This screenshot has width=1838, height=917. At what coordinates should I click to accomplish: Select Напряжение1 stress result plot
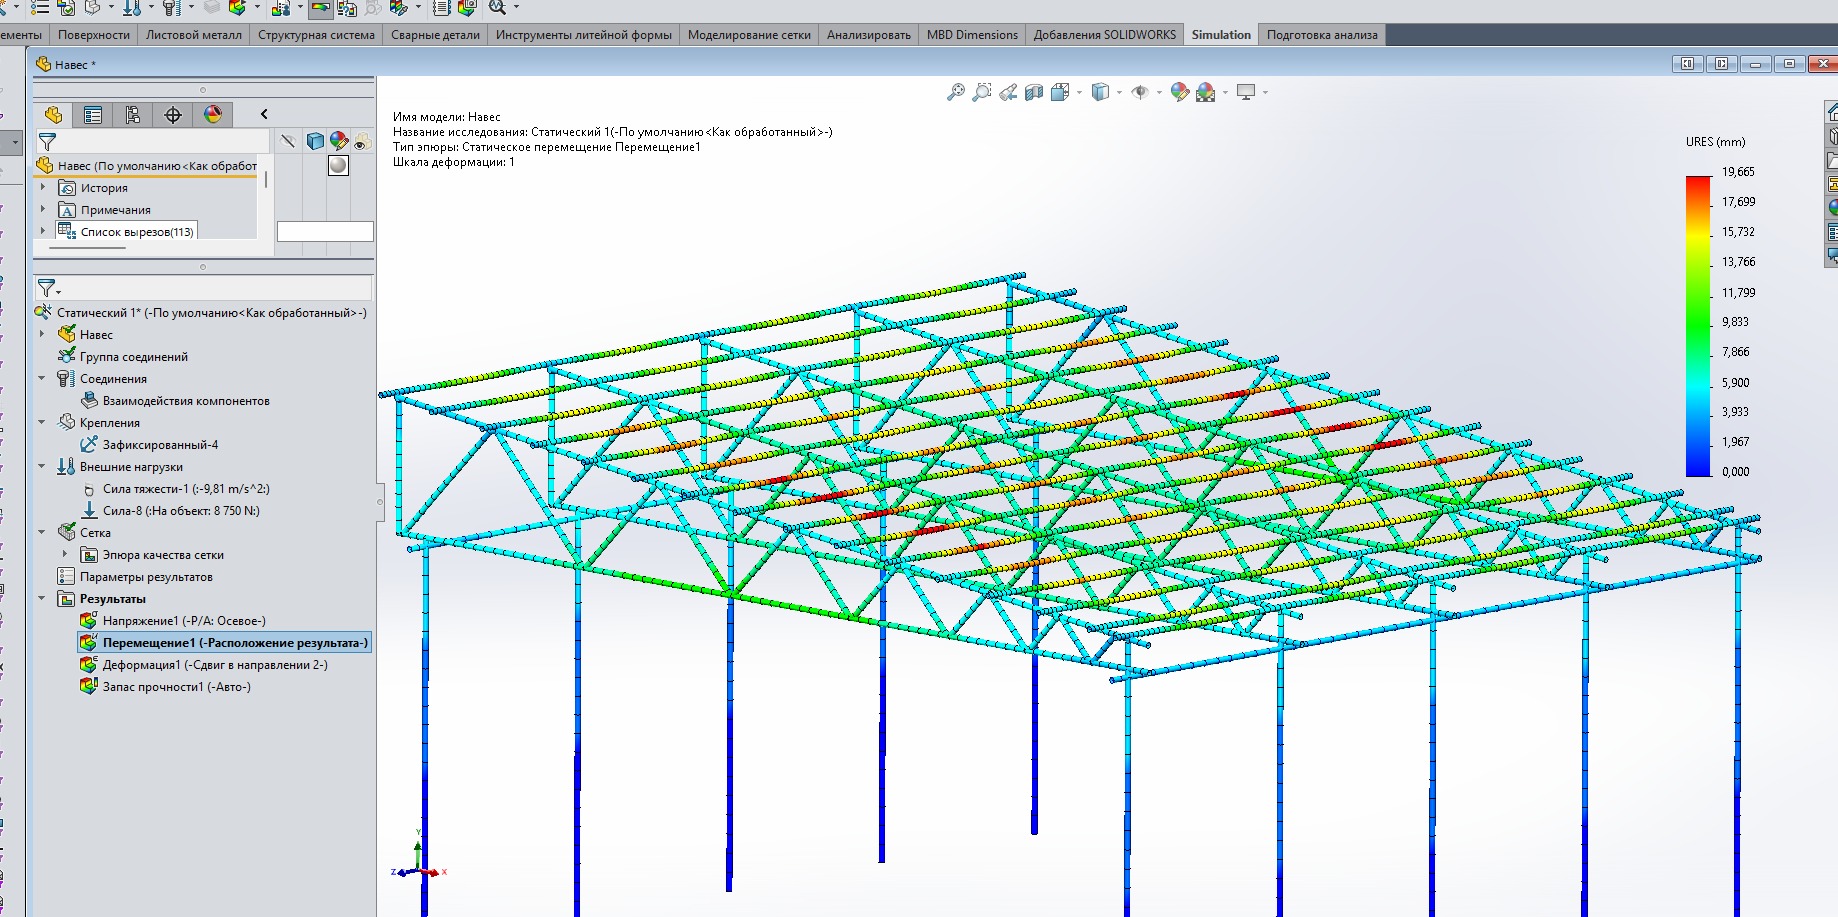pyautogui.click(x=183, y=621)
